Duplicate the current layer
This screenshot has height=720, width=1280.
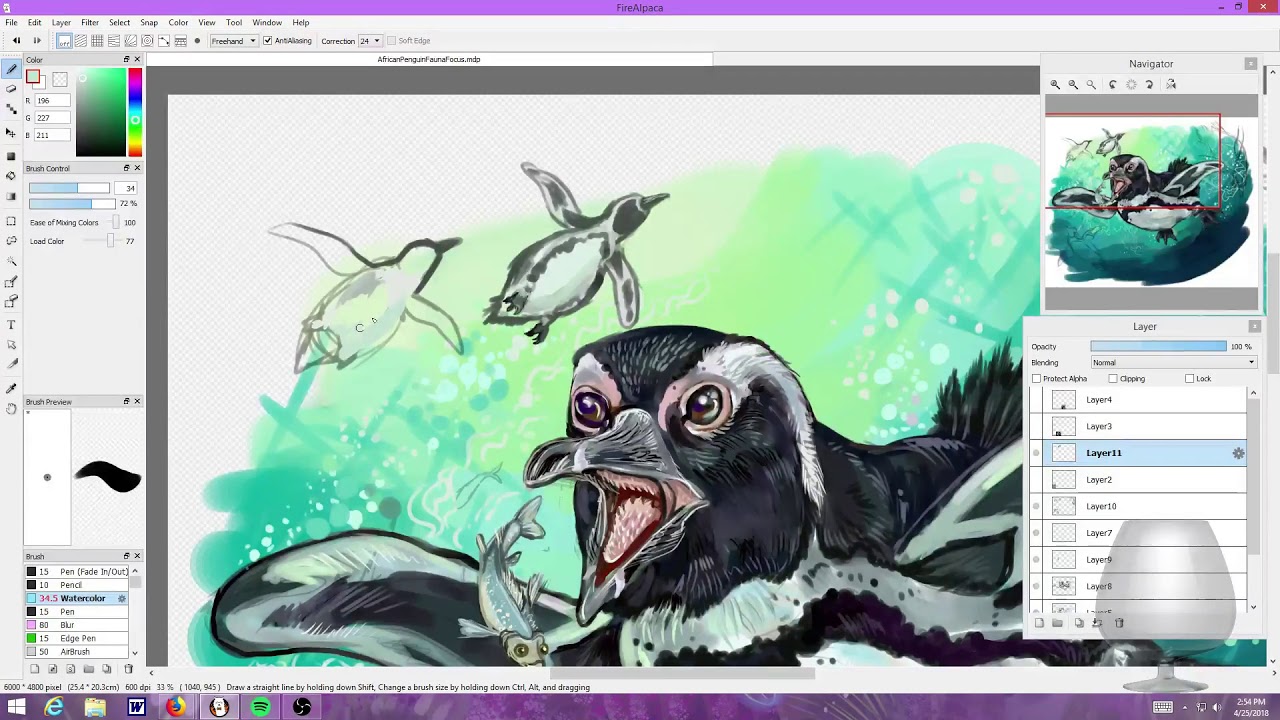[x=1078, y=623]
